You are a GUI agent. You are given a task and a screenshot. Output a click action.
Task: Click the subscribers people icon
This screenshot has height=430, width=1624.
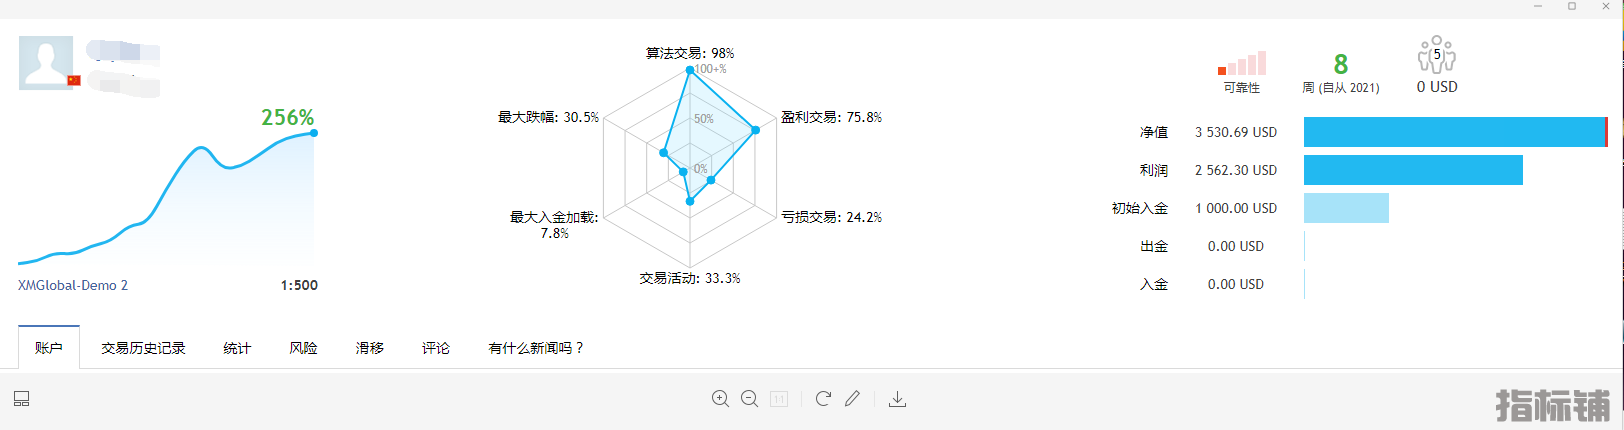(x=1437, y=55)
